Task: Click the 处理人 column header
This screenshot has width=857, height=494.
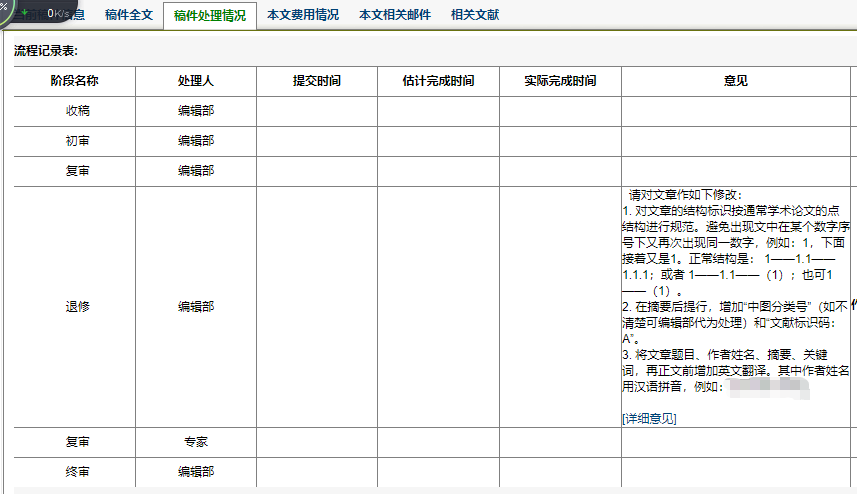Action: (196, 81)
